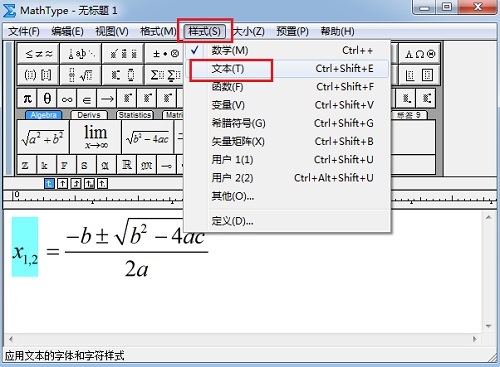Open the matrix templates palette

tap(420, 75)
